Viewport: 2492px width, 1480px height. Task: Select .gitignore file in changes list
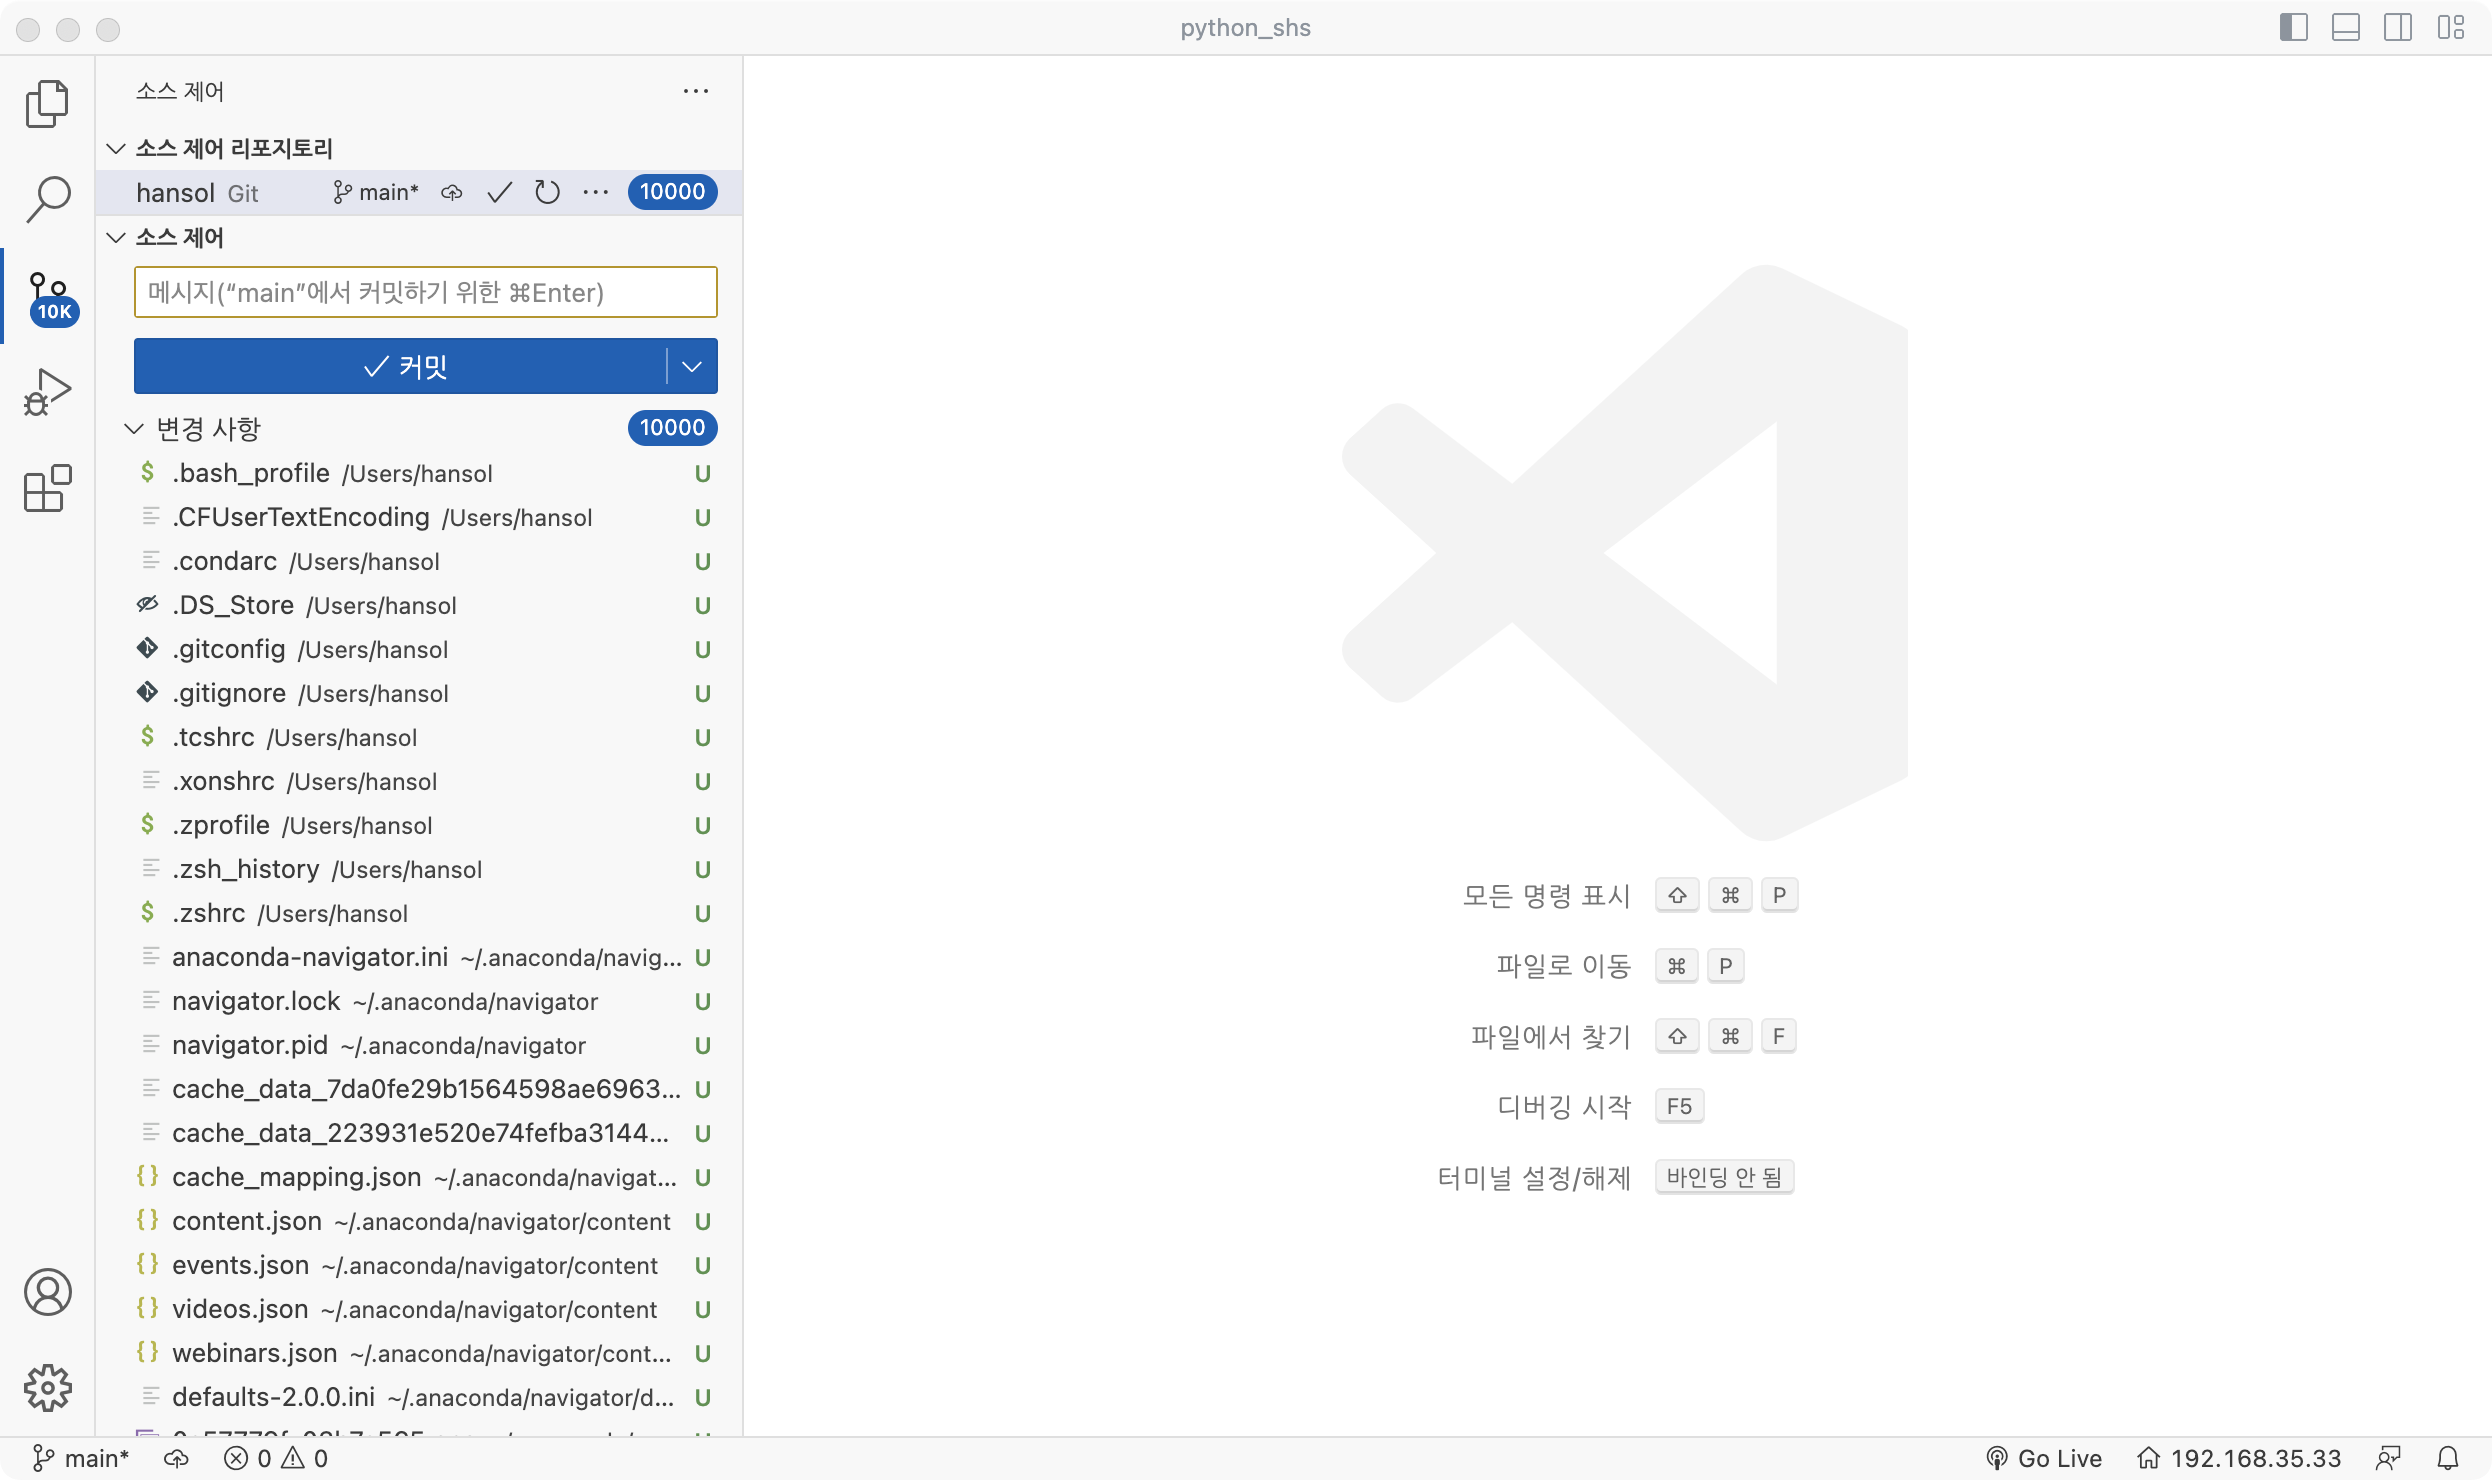pyautogui.click(x=419, y=693)
